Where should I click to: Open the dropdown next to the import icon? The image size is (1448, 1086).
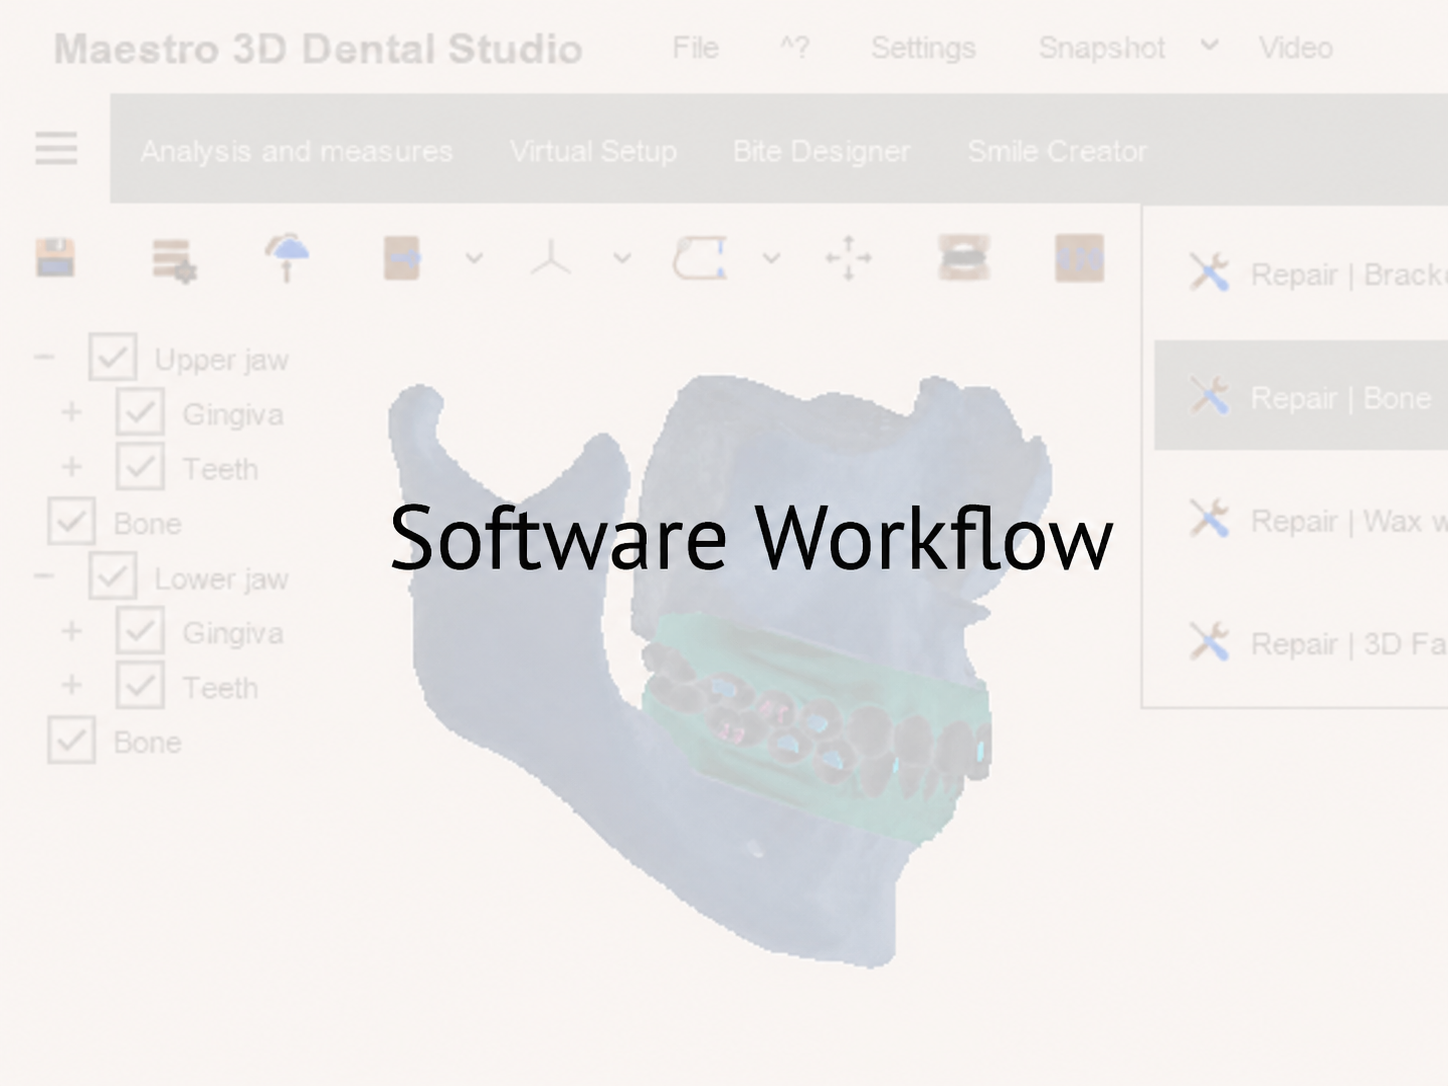474,258
